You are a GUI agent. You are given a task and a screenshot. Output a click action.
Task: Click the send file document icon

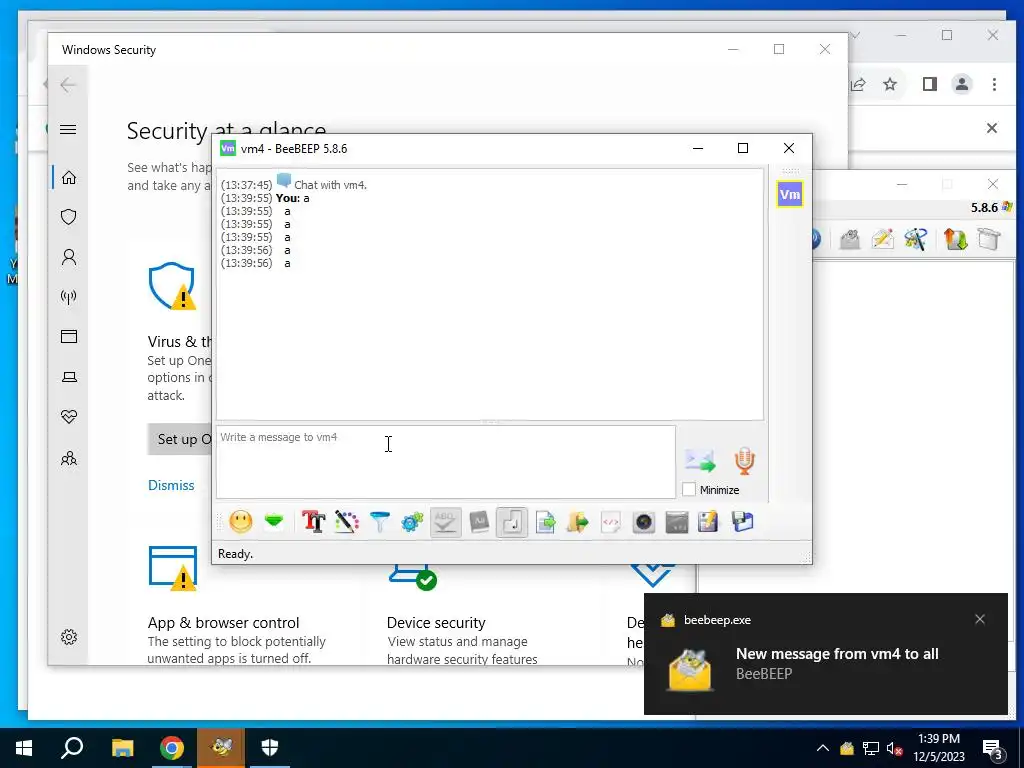tap(545, 522)
